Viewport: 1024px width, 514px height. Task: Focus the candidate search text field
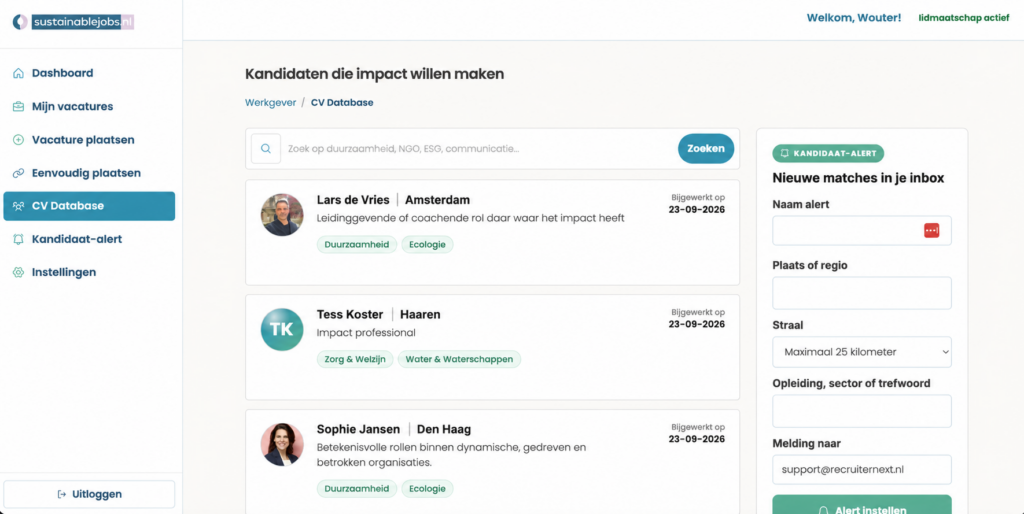click(x=480, y=149)
